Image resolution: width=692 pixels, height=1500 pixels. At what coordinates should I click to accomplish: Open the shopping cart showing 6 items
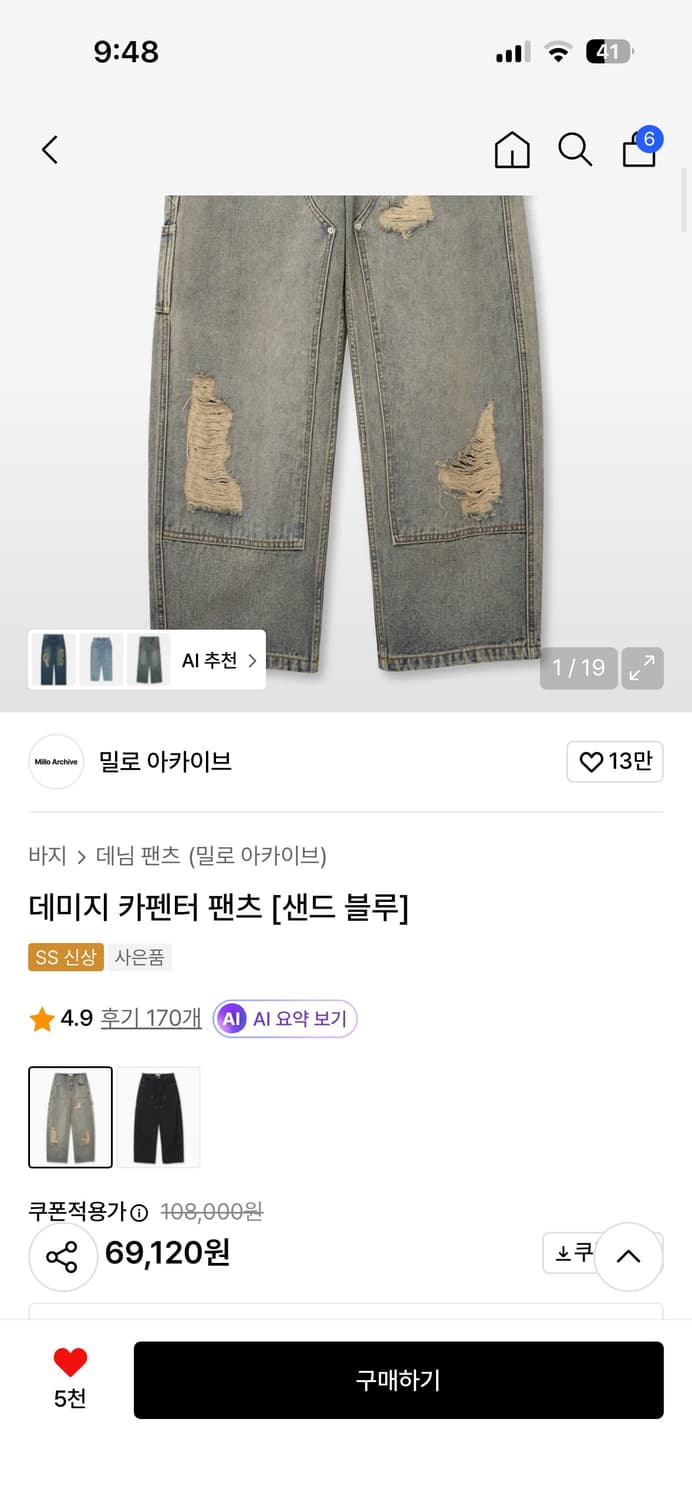(x=638, y=152)
